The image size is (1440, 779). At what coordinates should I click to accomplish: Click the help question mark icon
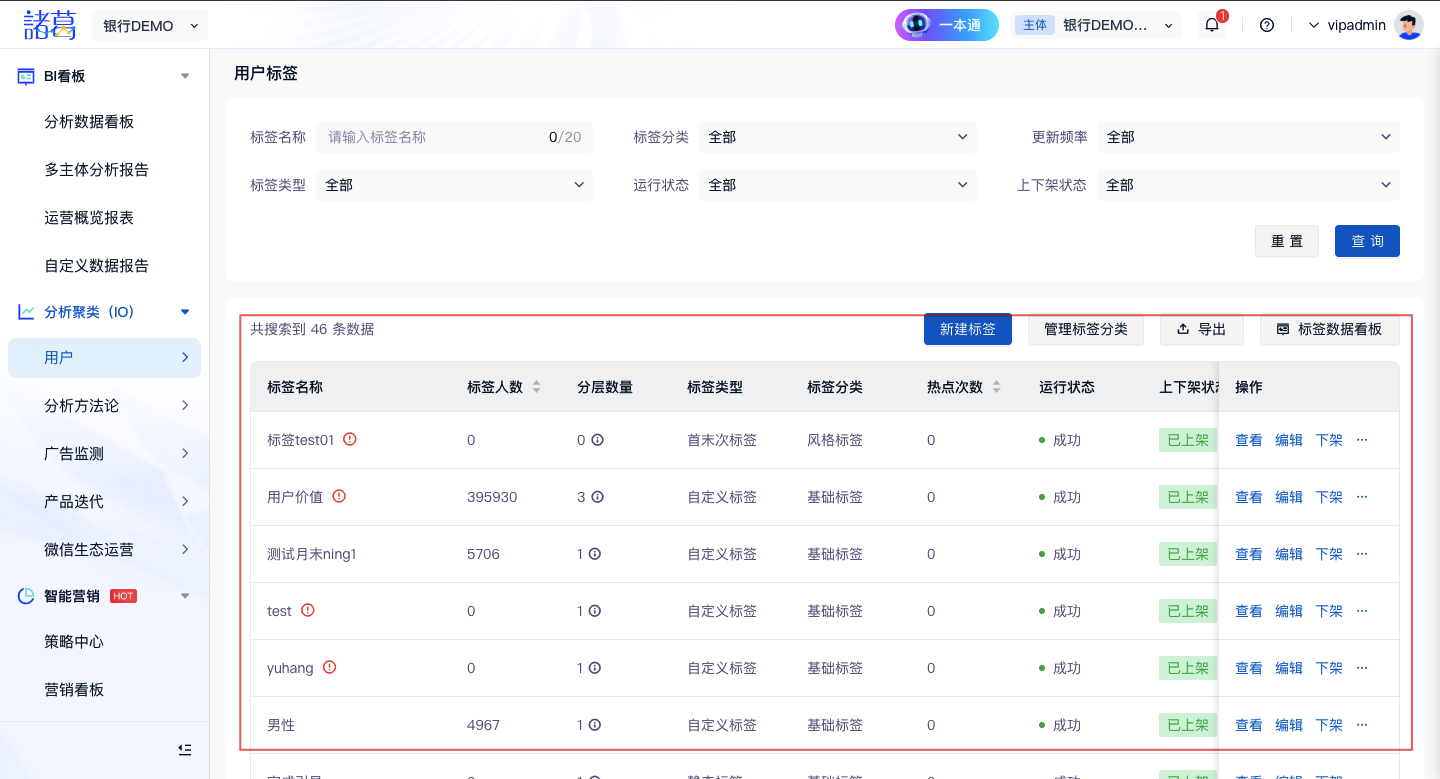pyautogui.click(x=1267, y=25)
